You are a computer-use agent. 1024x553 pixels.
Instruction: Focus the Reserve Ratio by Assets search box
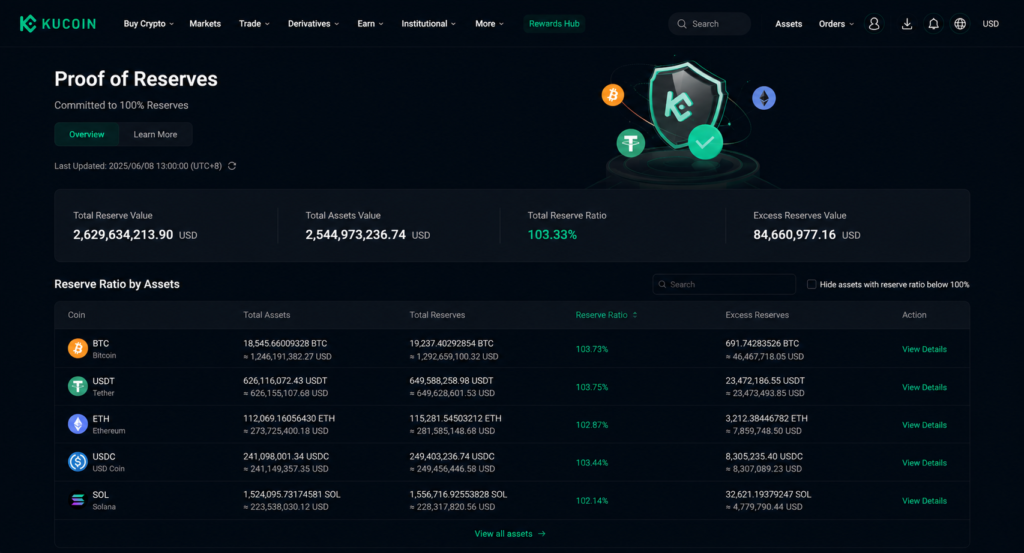click(724, 285)
